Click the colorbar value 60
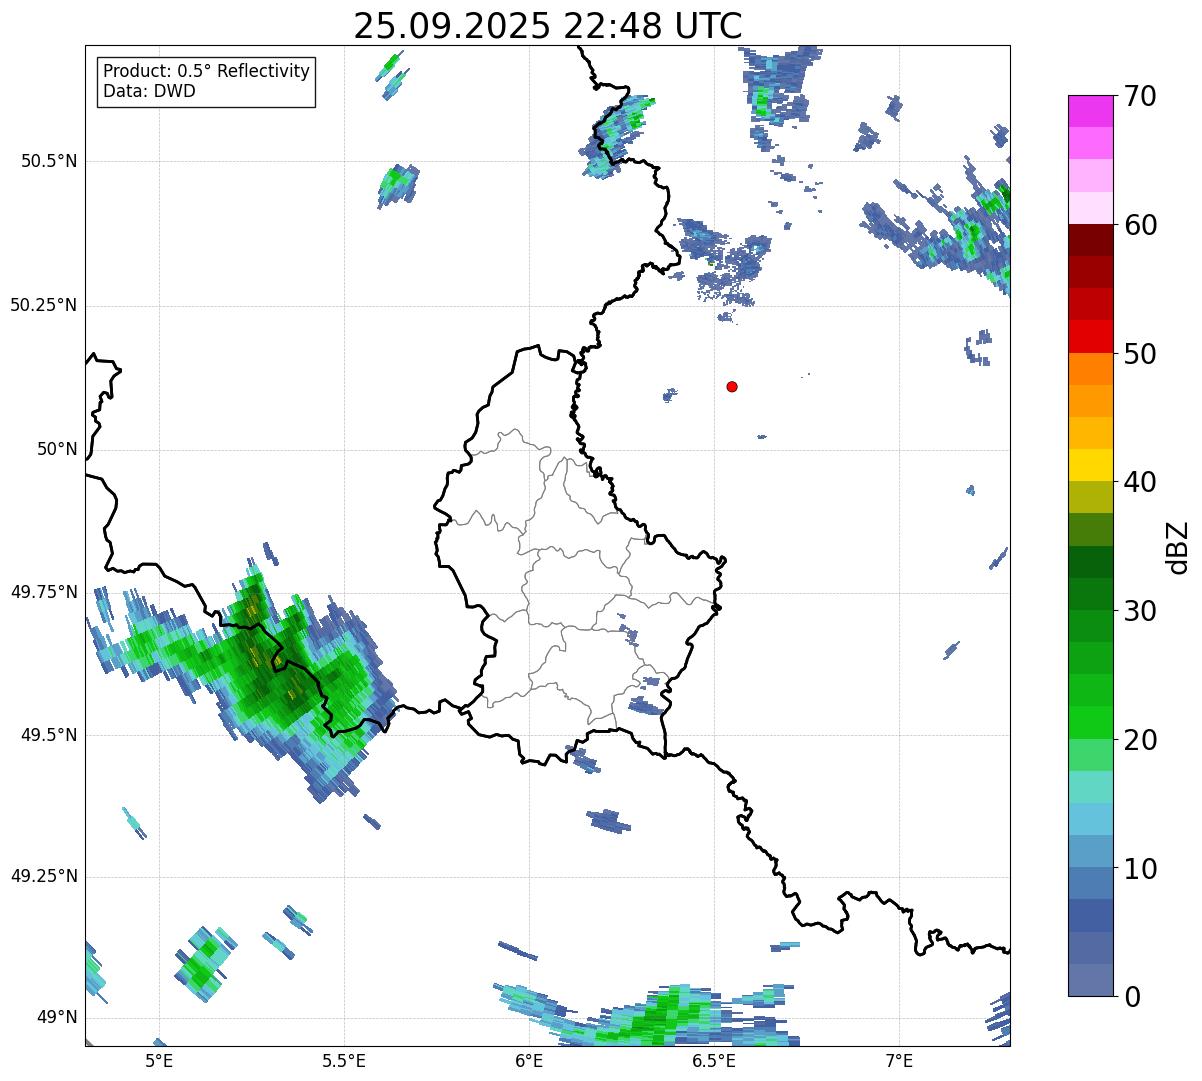This screenshot has height=1081, width=1202. click(1140, 225)
